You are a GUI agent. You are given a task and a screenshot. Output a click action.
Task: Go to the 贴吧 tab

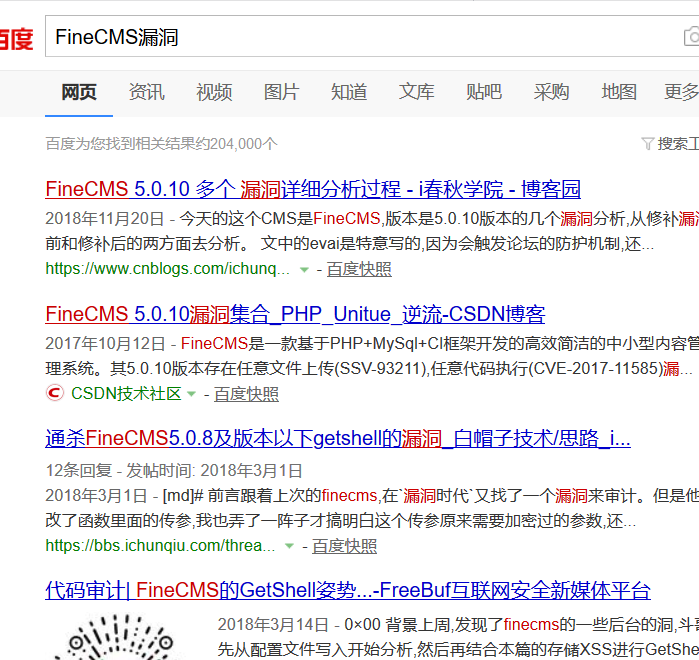click(x=484, y=92)
